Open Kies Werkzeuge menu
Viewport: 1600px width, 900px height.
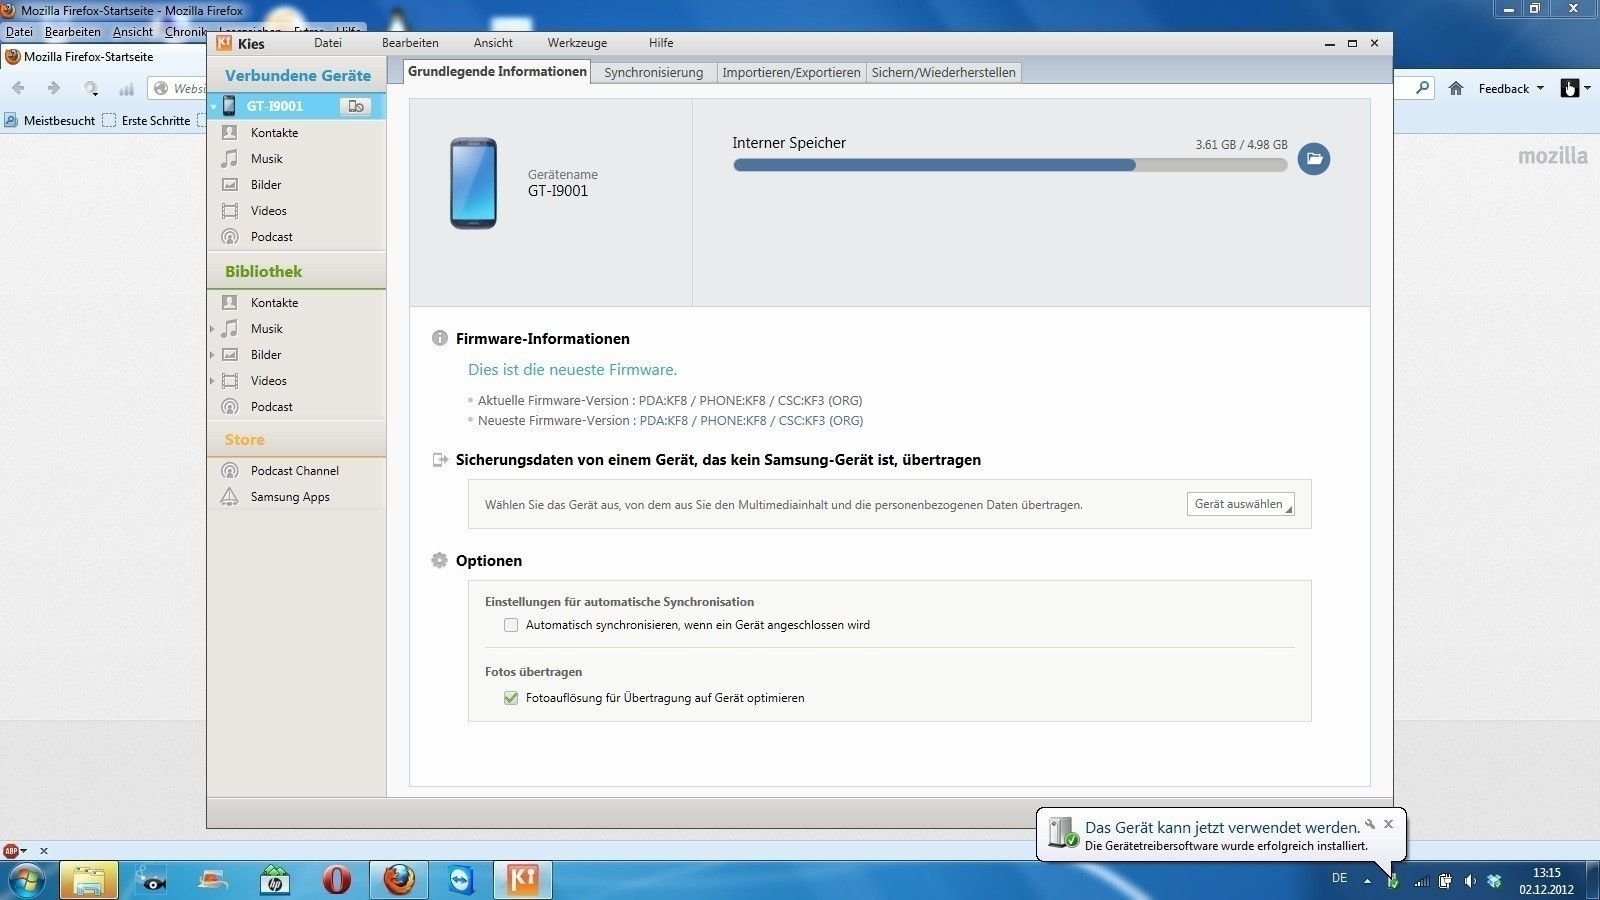[x=577, y=43]
